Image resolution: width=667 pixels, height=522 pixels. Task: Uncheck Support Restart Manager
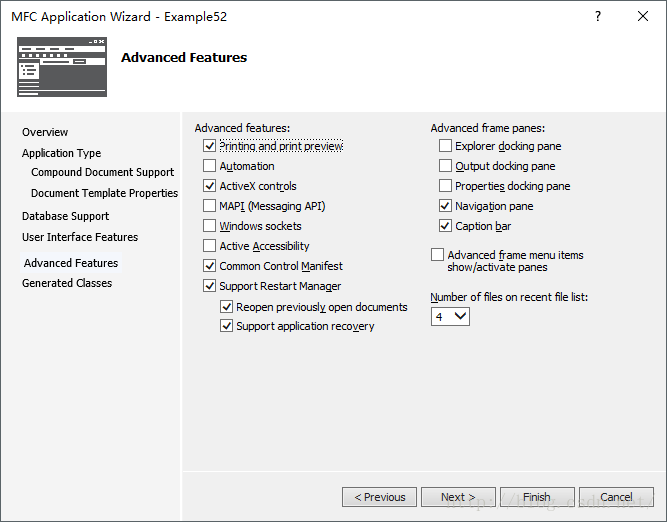pos(209,285)
